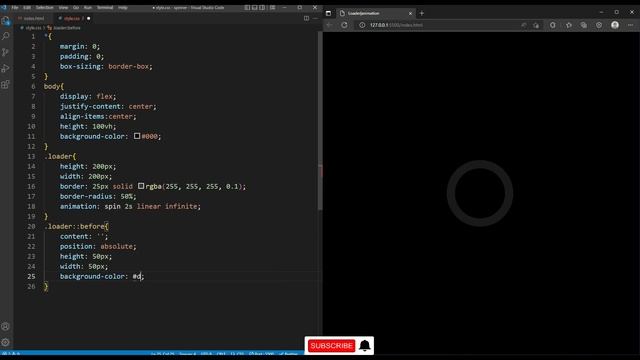
Task: Click the VS Code logo in title bar
Action: tap(4, 7)
